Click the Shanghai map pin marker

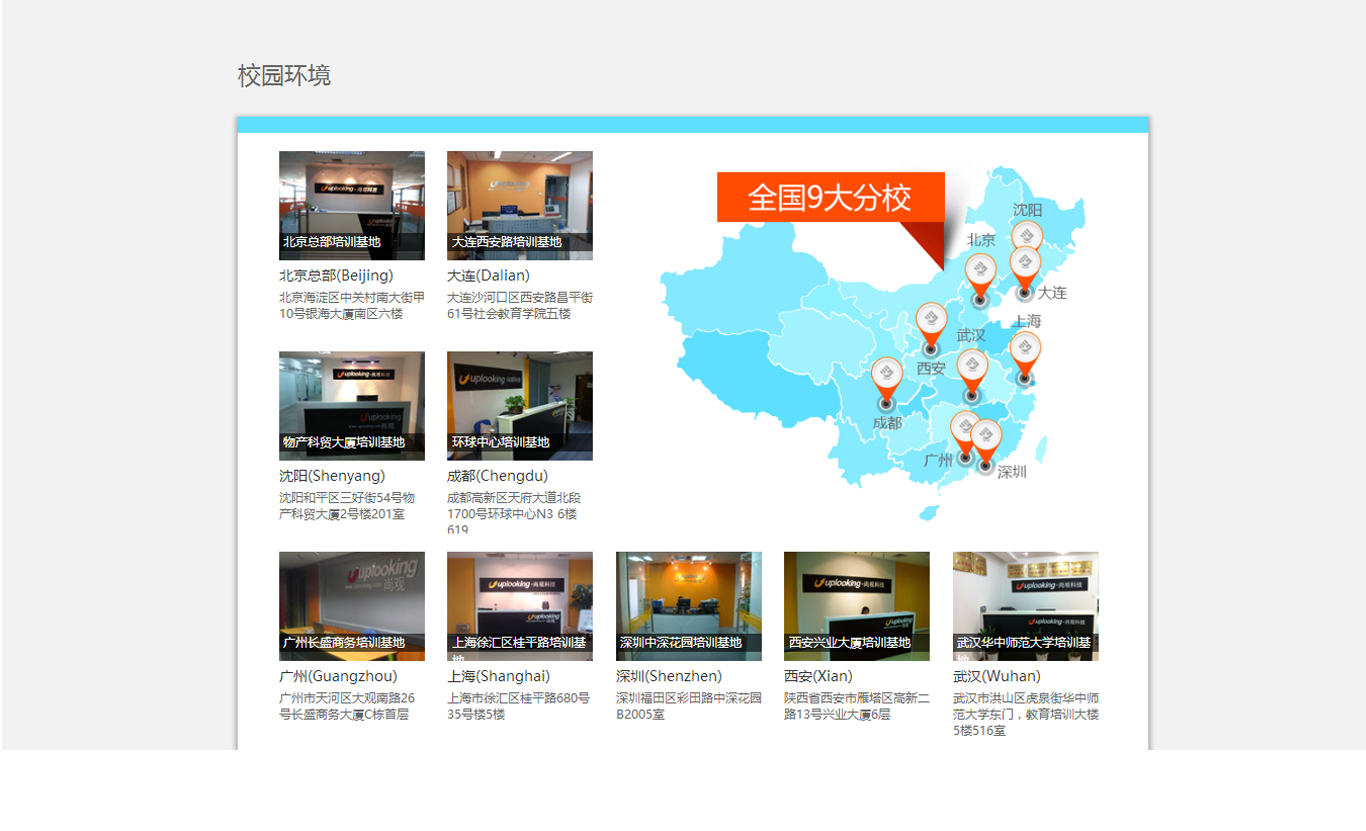(1025, 357)
